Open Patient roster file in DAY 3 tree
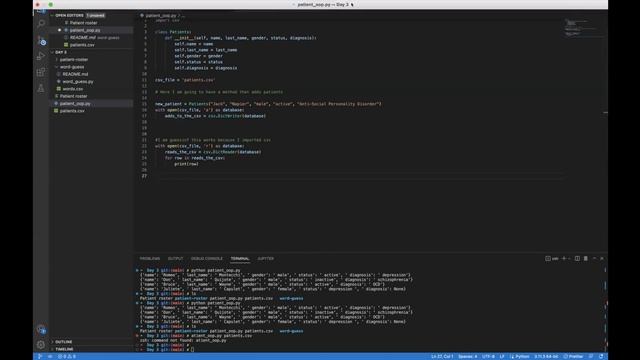This screenshot has height=360, width=640. click(73, 96)
